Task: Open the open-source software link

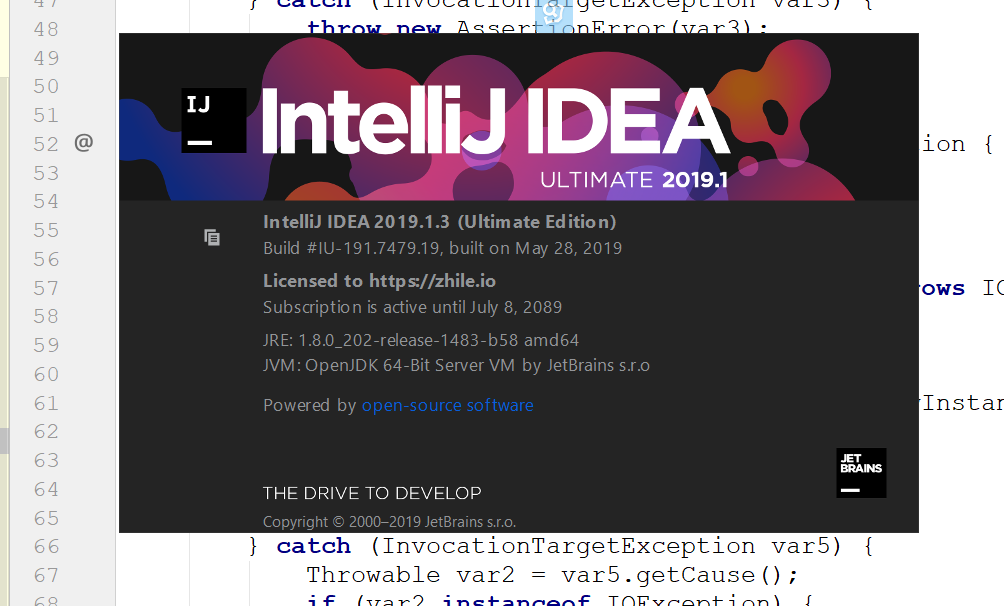Action: 447,405
